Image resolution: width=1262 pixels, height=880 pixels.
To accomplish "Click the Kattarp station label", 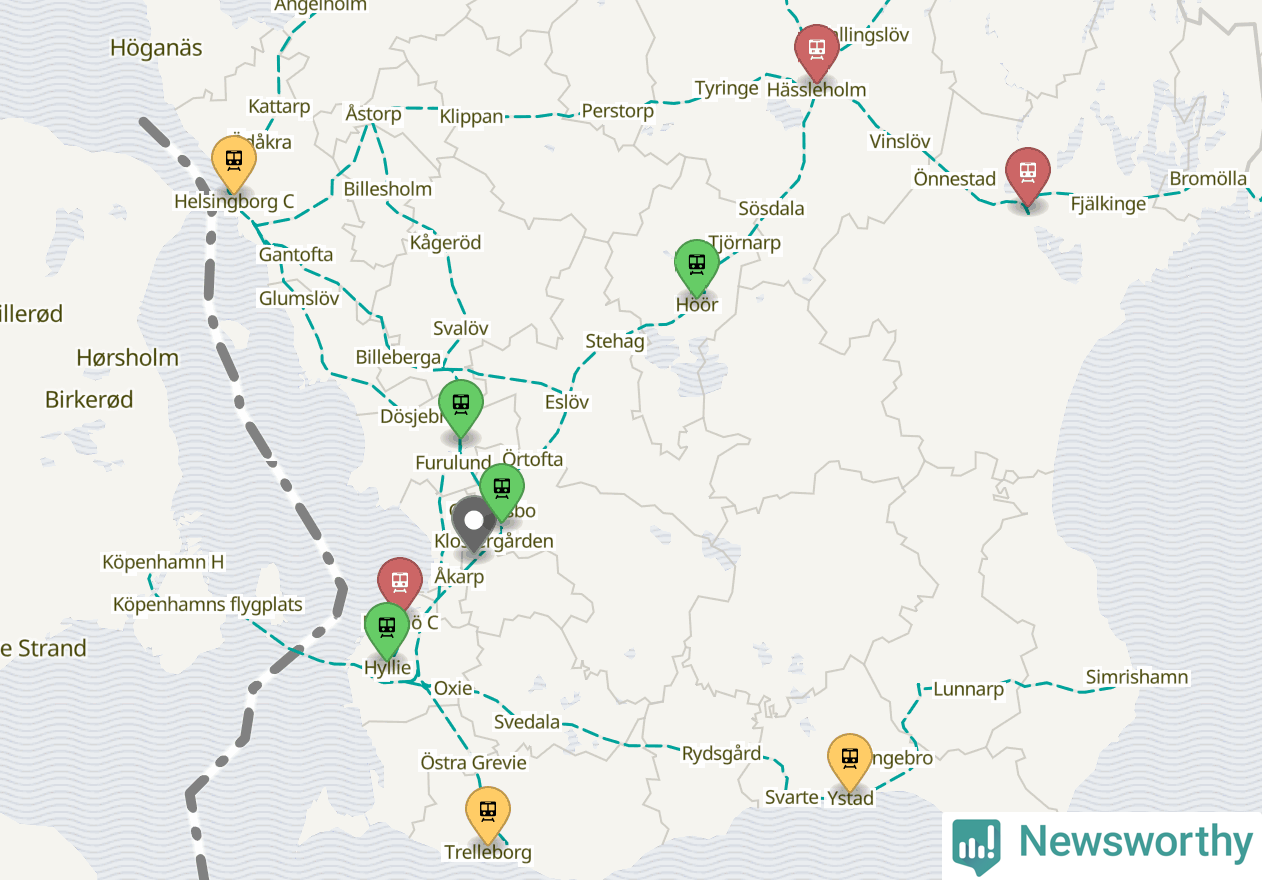I will [x=279, y=106].
